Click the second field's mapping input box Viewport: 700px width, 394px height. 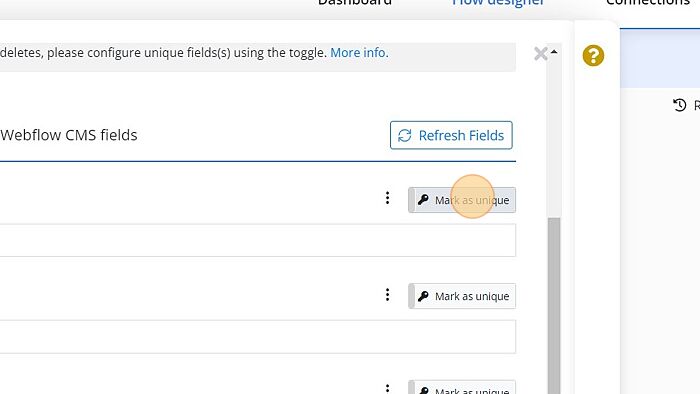tap(258, 336)
